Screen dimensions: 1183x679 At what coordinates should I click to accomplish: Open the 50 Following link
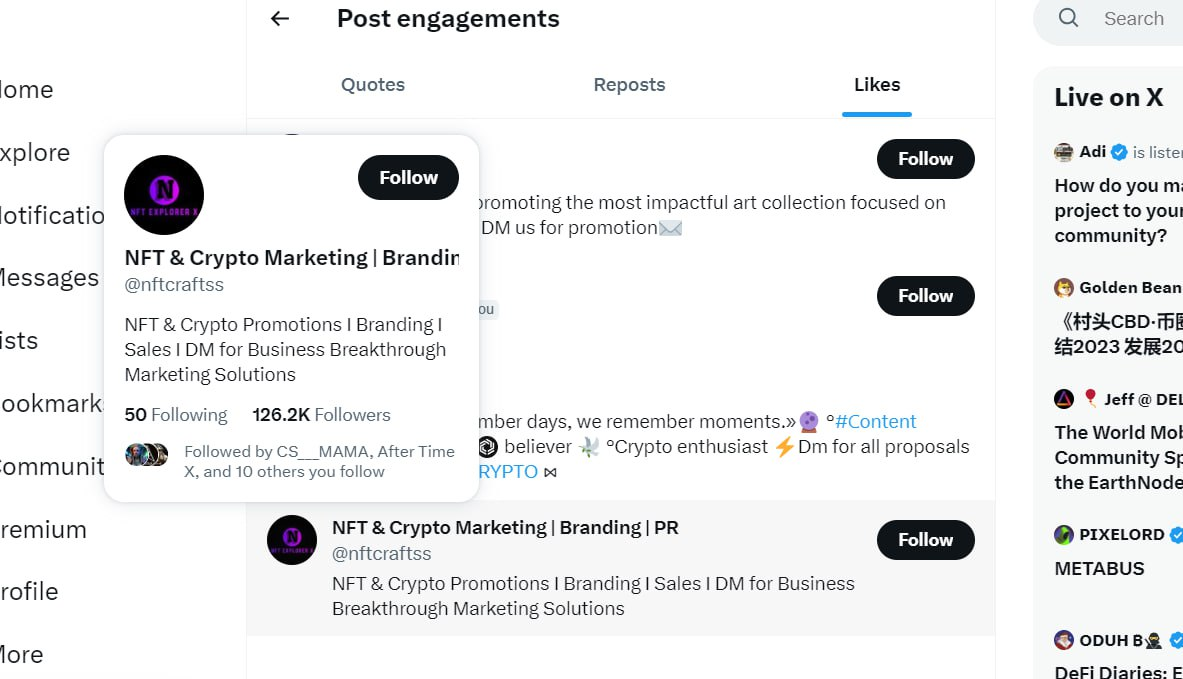tap(176, 415)
